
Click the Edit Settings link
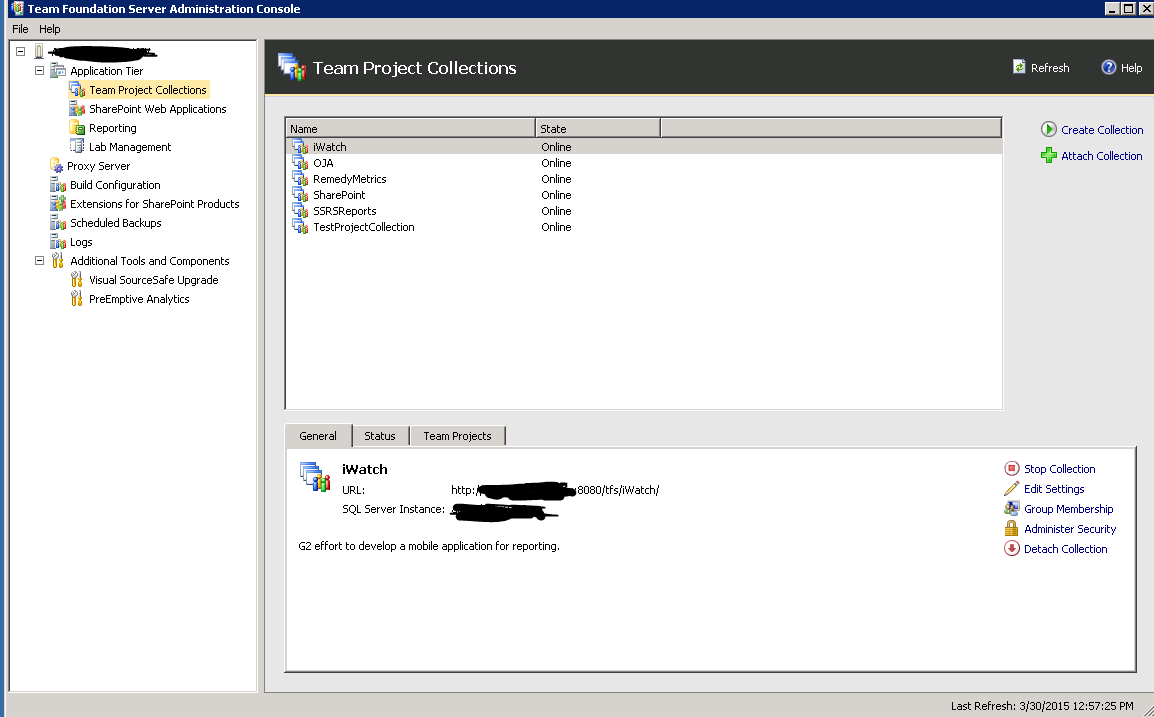click(x=1054, y=489)
